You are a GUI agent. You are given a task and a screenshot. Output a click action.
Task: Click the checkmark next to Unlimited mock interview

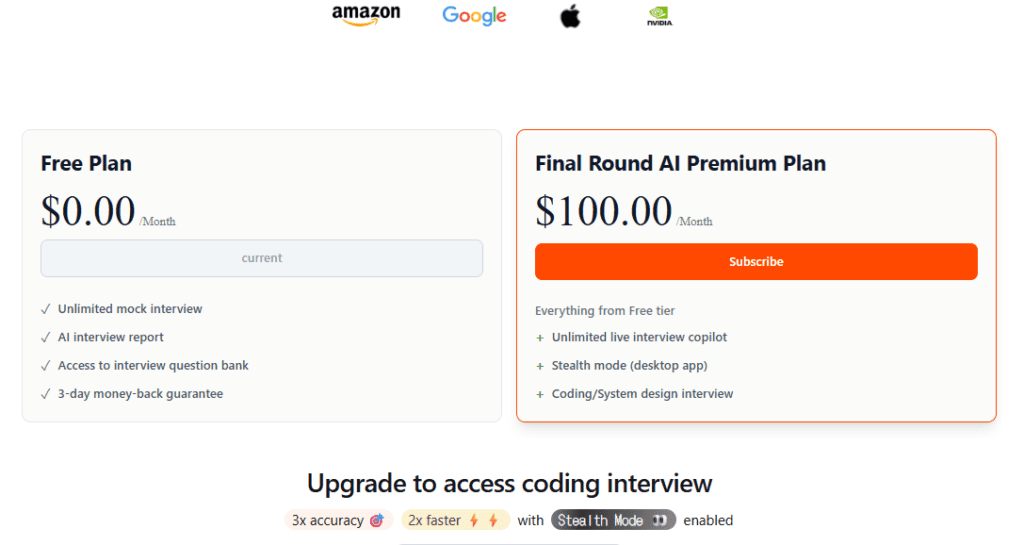tap(46, 309)
